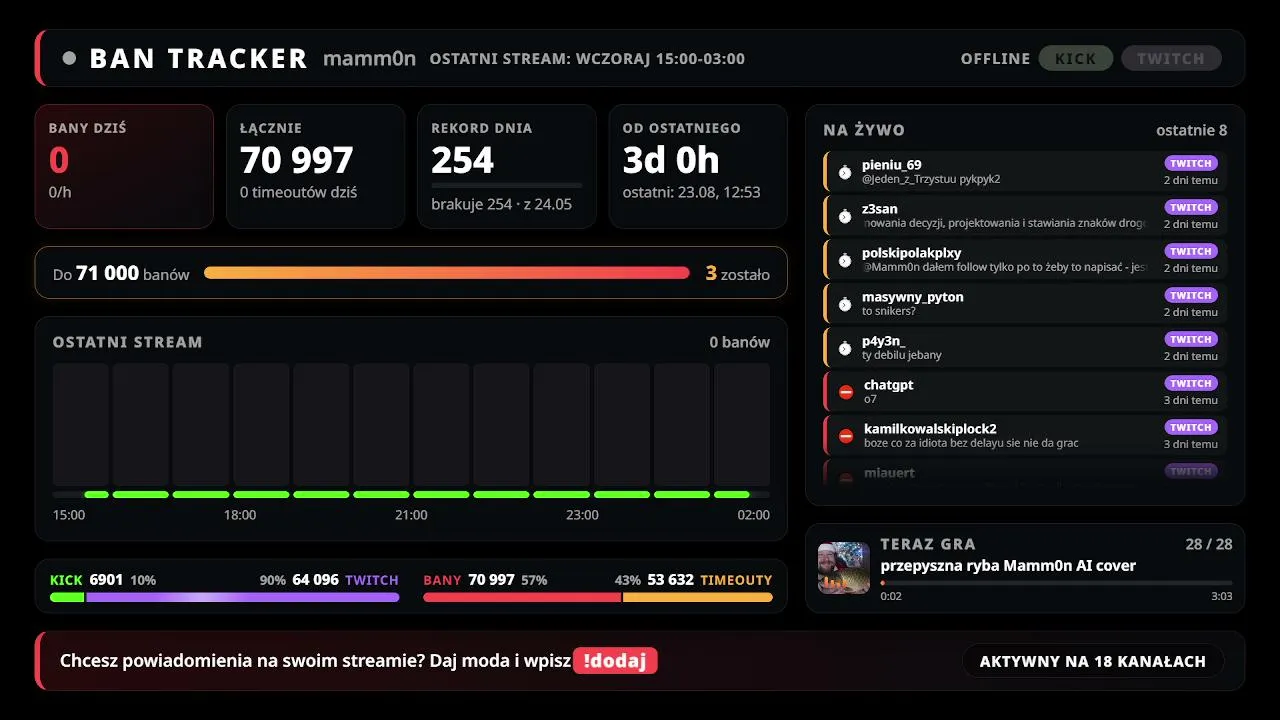This screenshot has width=1280, height=720.
Task: Click the '0 banów' chart label
Action: click(740, 342)
